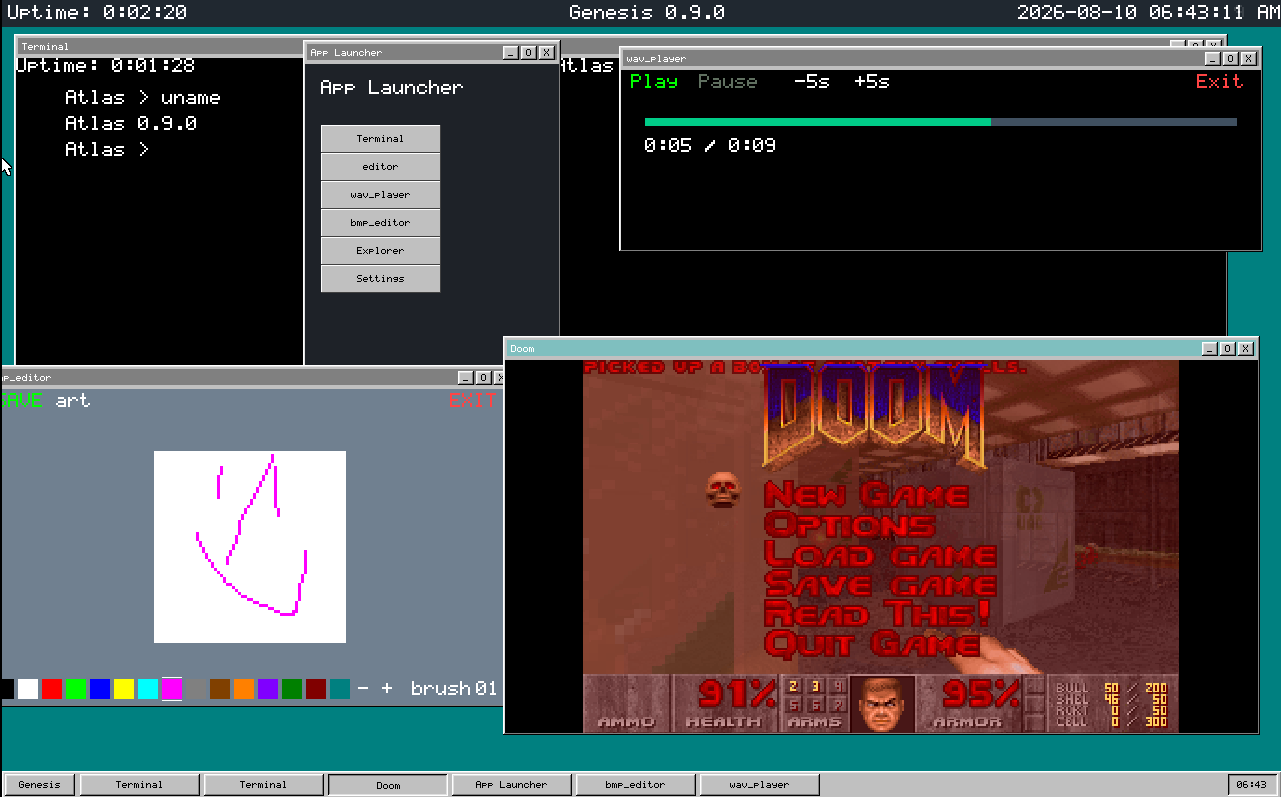Select New Game in the Doom menu

pyautogui.click(x=866, y=495)
